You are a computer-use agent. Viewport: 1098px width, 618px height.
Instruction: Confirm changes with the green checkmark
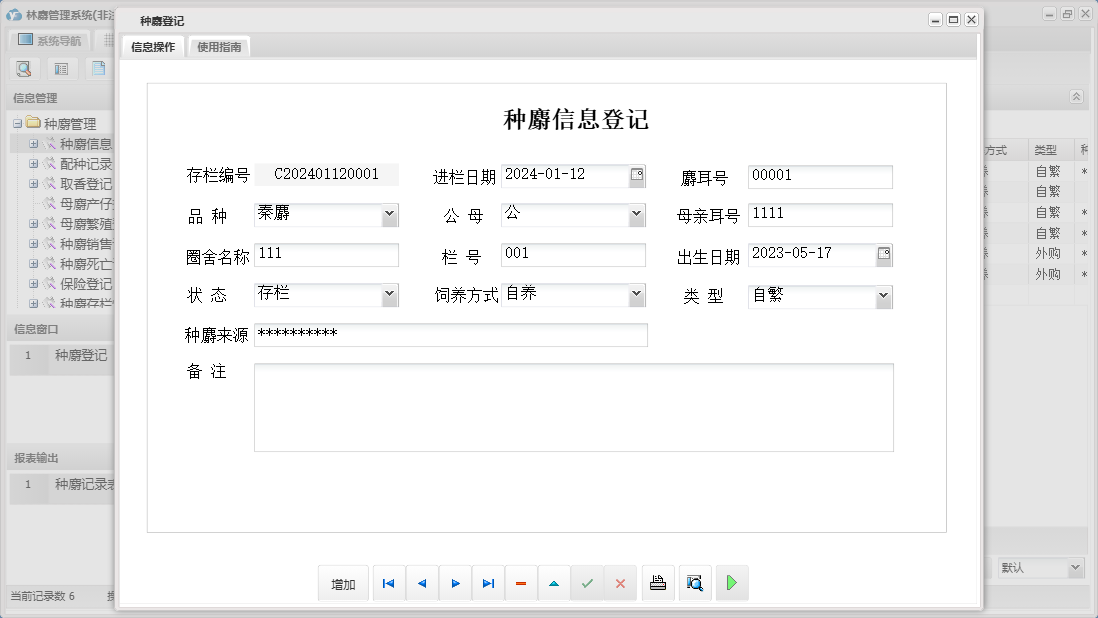588,583
